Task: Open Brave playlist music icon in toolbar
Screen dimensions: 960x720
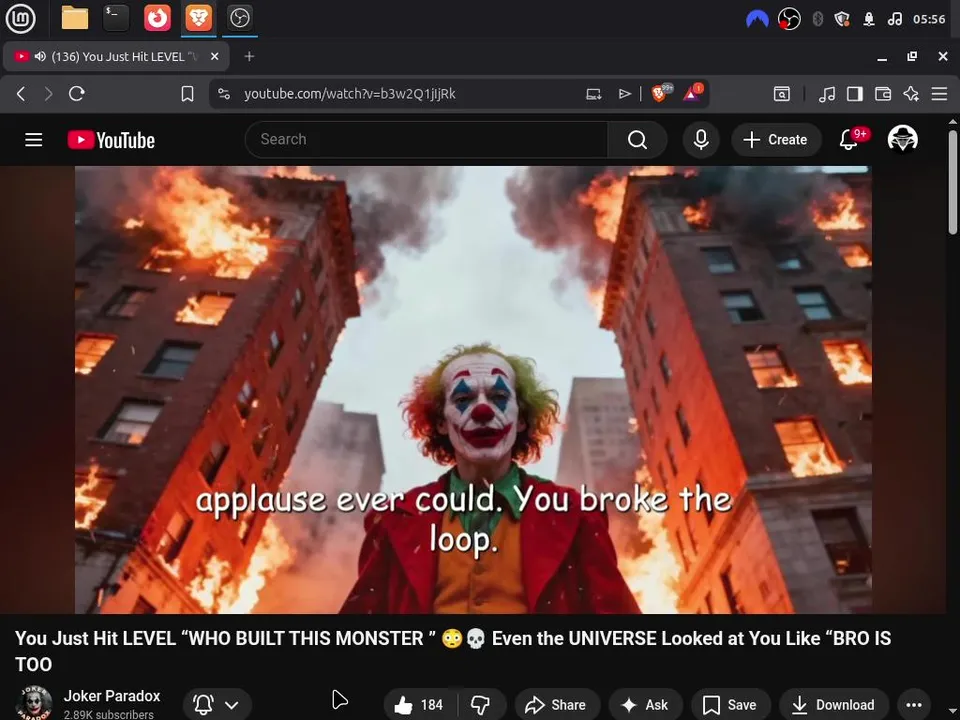Action: click(x=827, y=94)
